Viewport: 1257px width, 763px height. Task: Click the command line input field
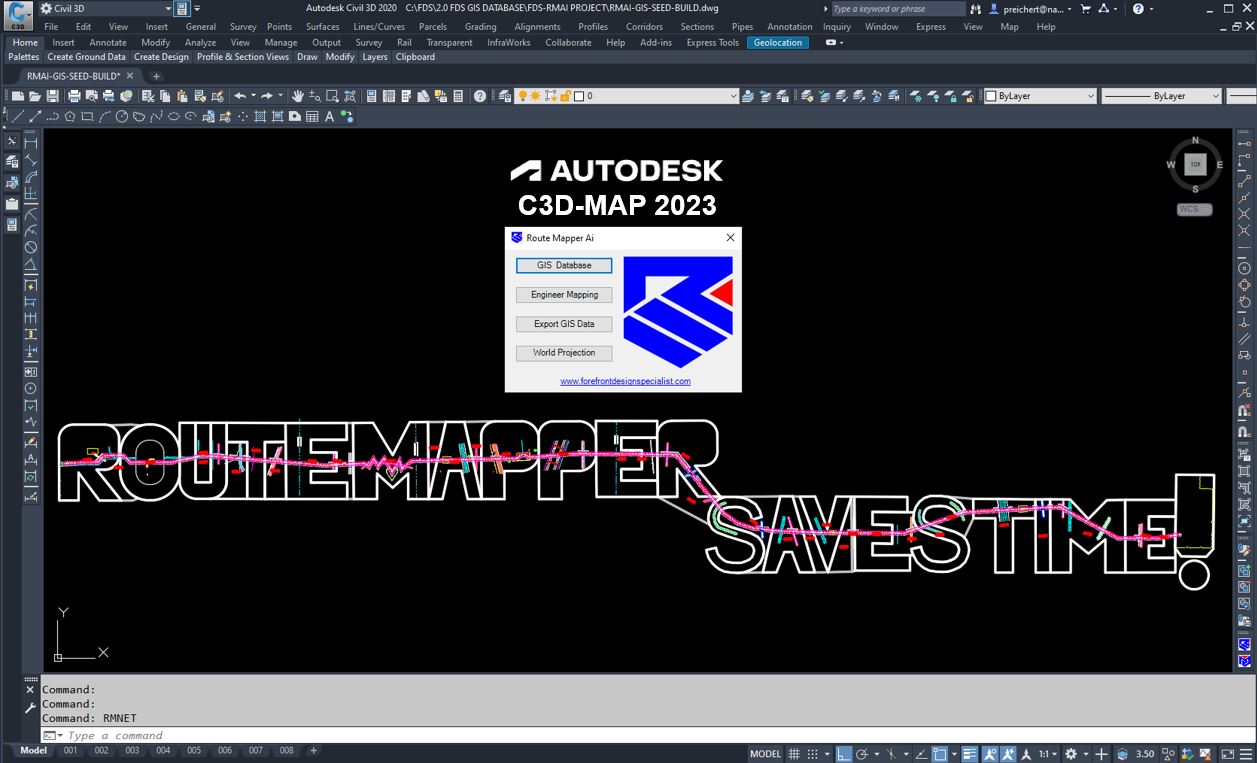(400, 735)
